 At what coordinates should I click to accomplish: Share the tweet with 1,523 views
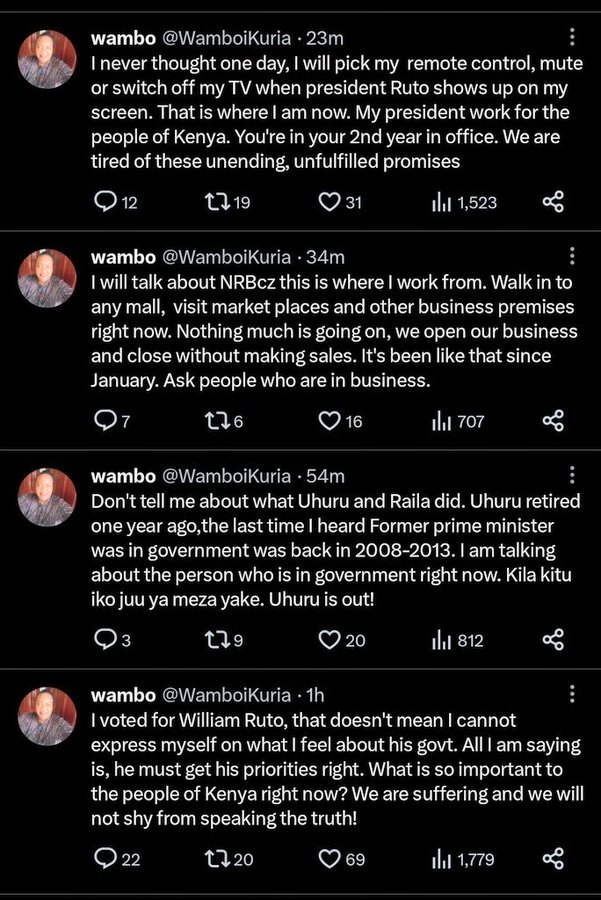[x=553, y=203]
